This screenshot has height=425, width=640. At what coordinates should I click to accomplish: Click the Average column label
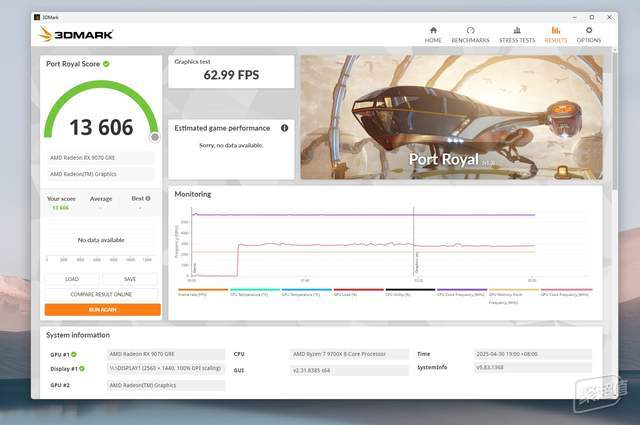pos(101,199)
